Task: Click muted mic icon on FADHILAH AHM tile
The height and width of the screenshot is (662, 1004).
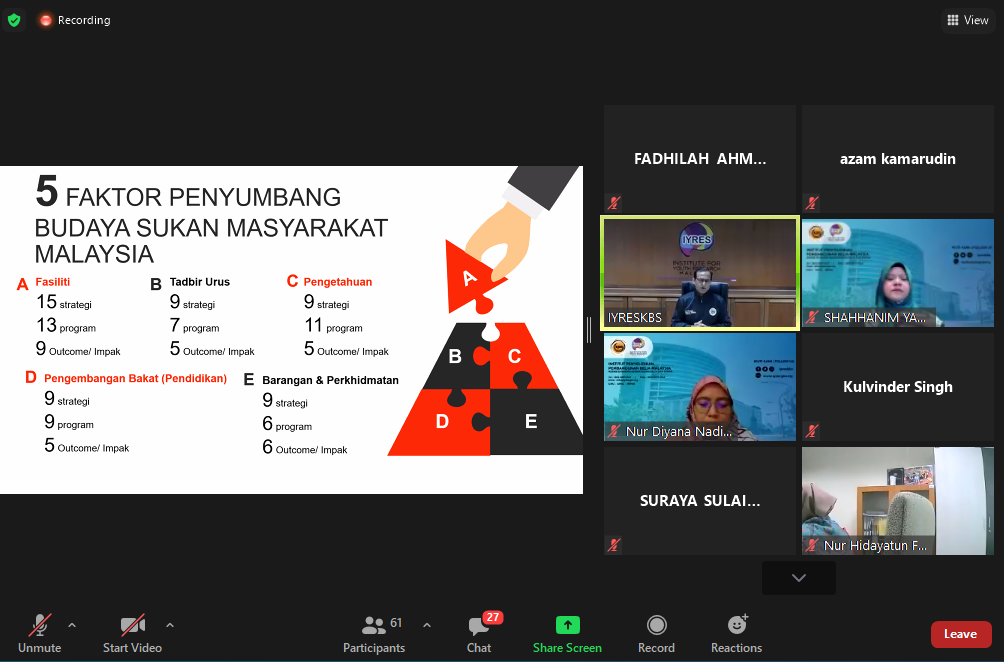Action: point(614,203)
